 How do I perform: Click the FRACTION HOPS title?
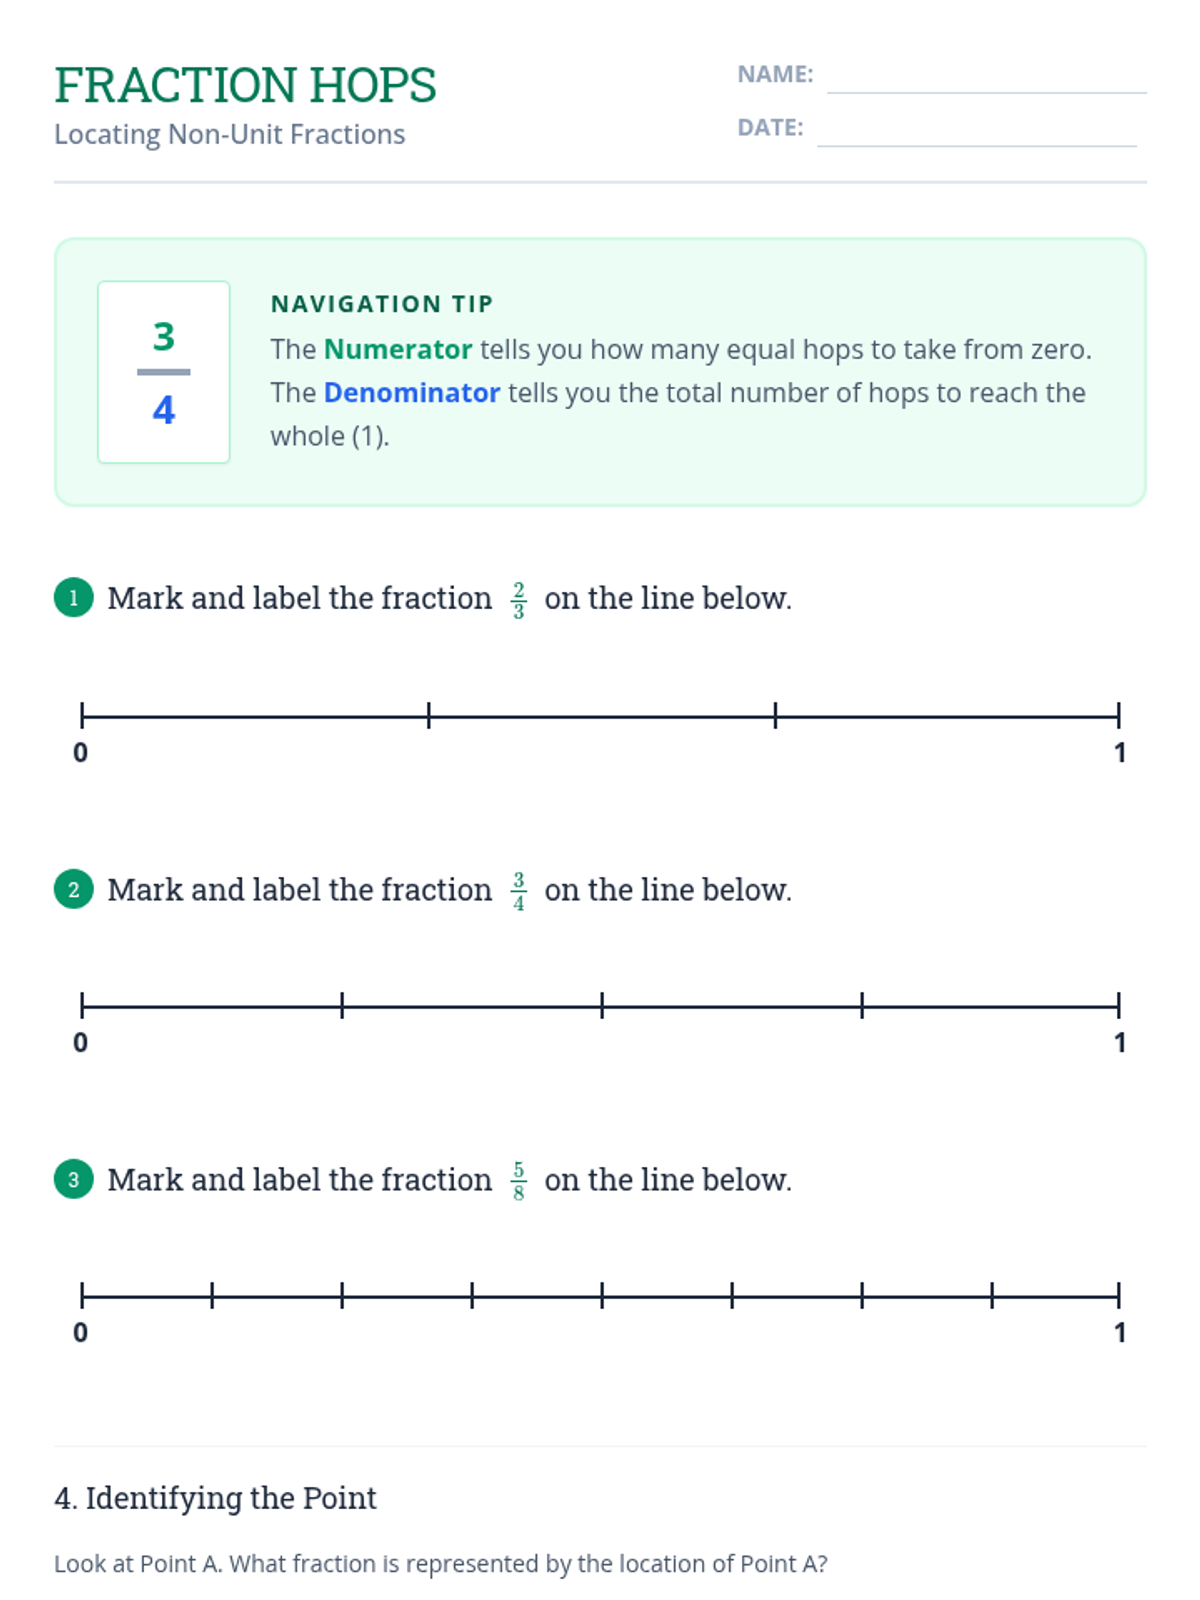(x=245, y=85)
